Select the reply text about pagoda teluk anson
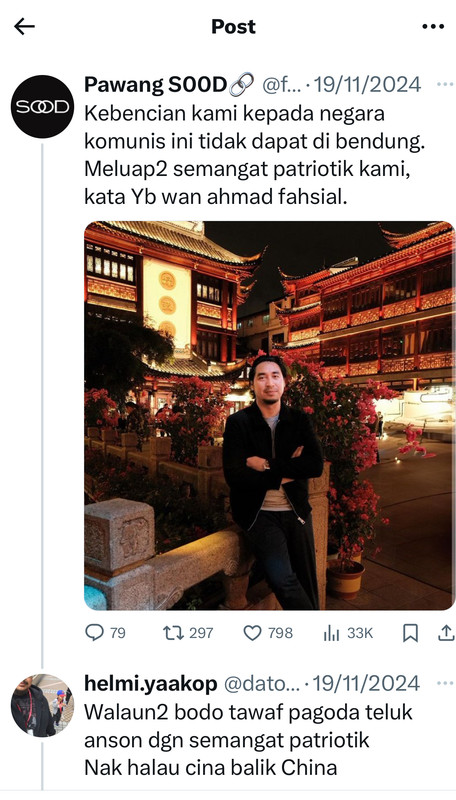This screenshot has width=456, height=800. [248, 740]
